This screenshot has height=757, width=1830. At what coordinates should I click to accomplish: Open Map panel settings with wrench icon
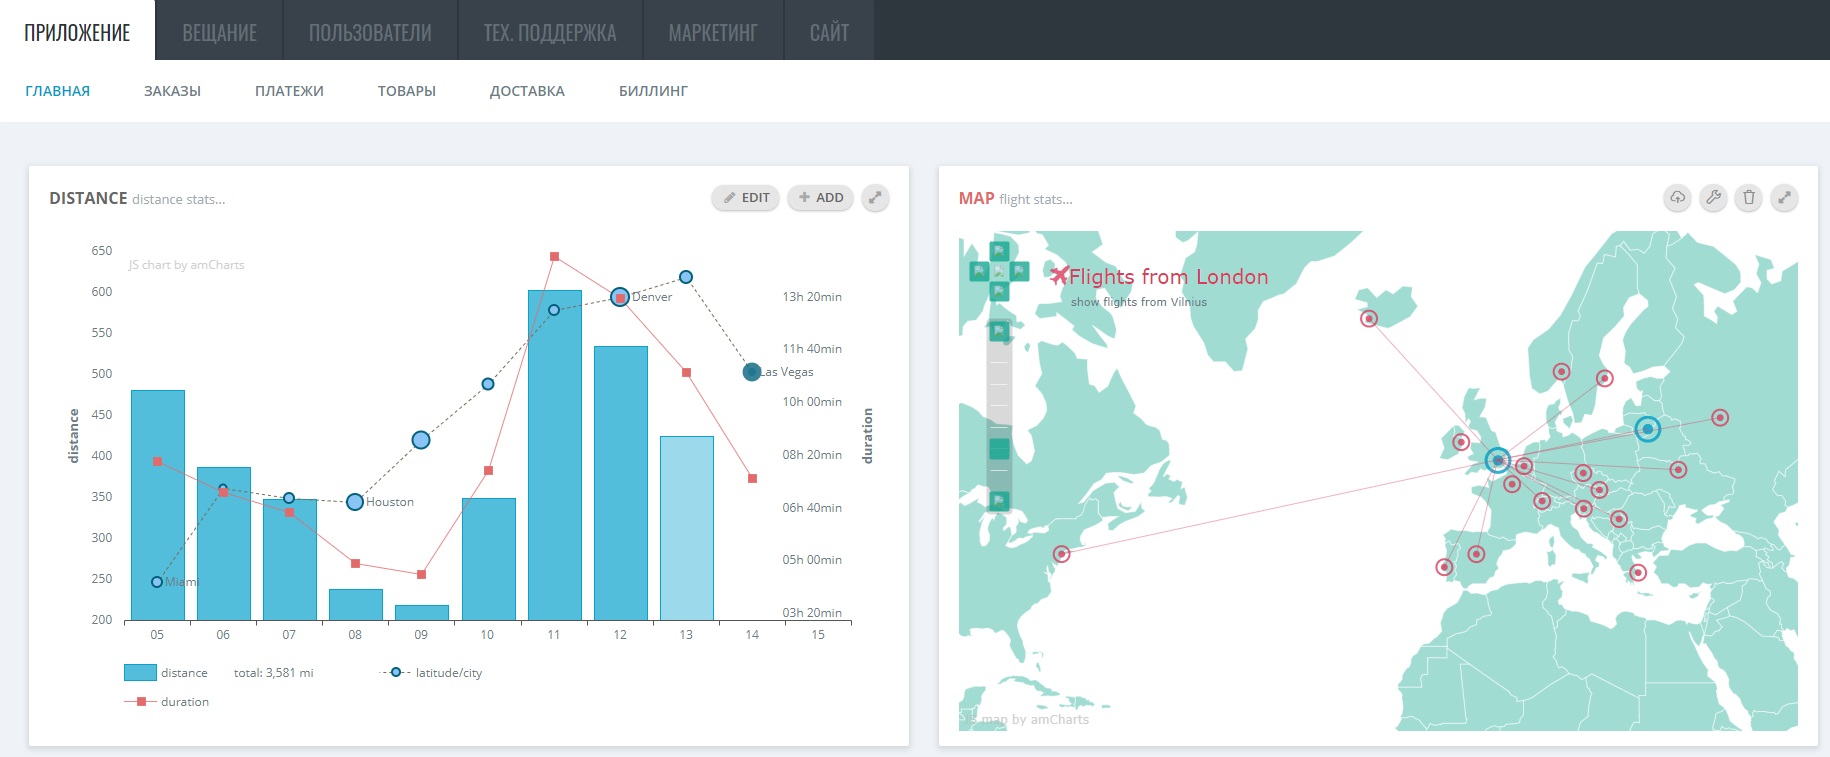(x=1713, y=198)
